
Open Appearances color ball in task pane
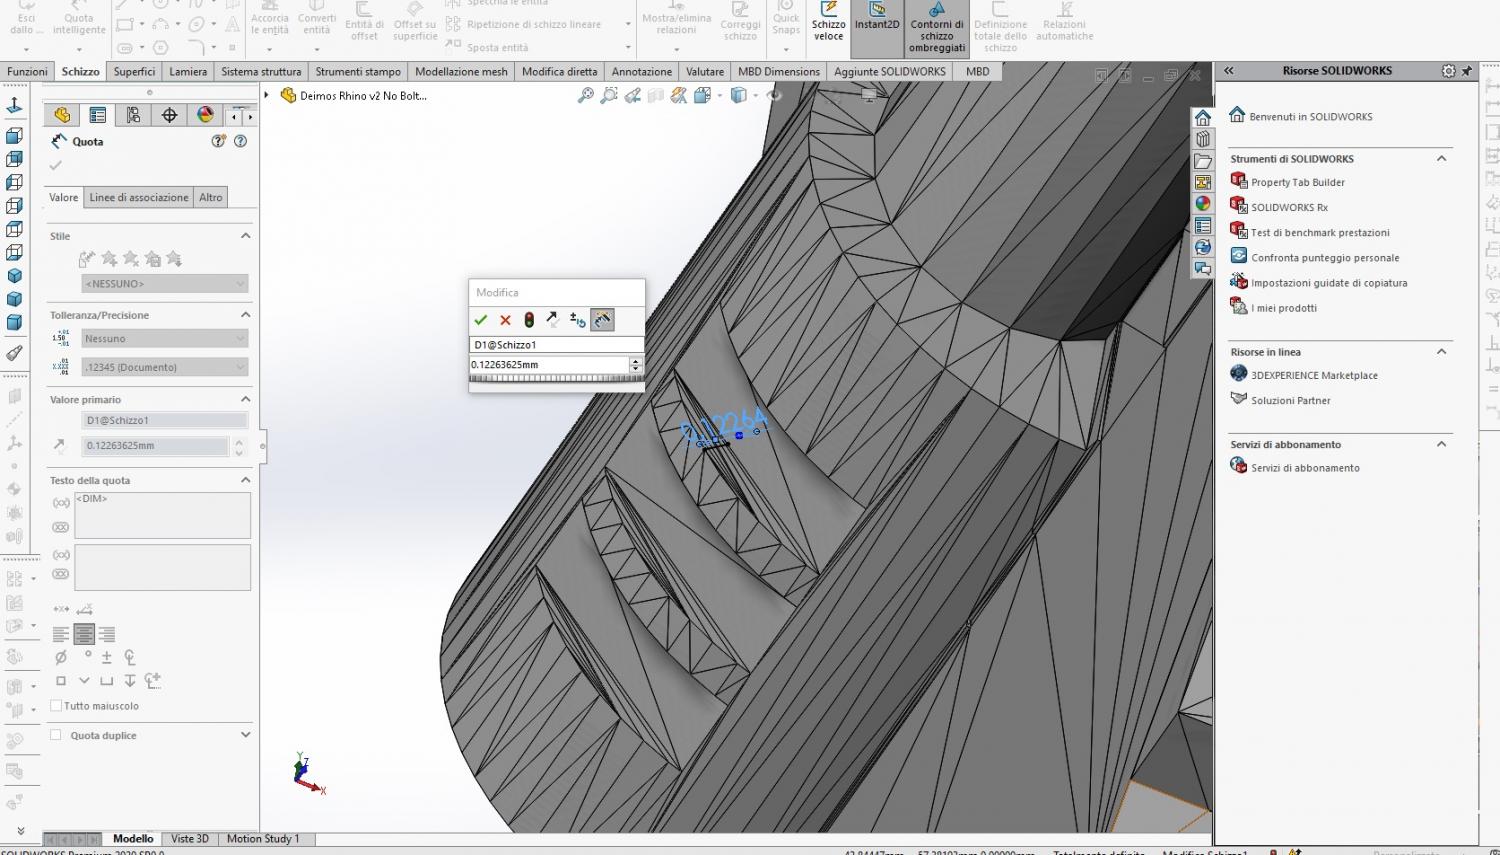tap(1203, 203)
